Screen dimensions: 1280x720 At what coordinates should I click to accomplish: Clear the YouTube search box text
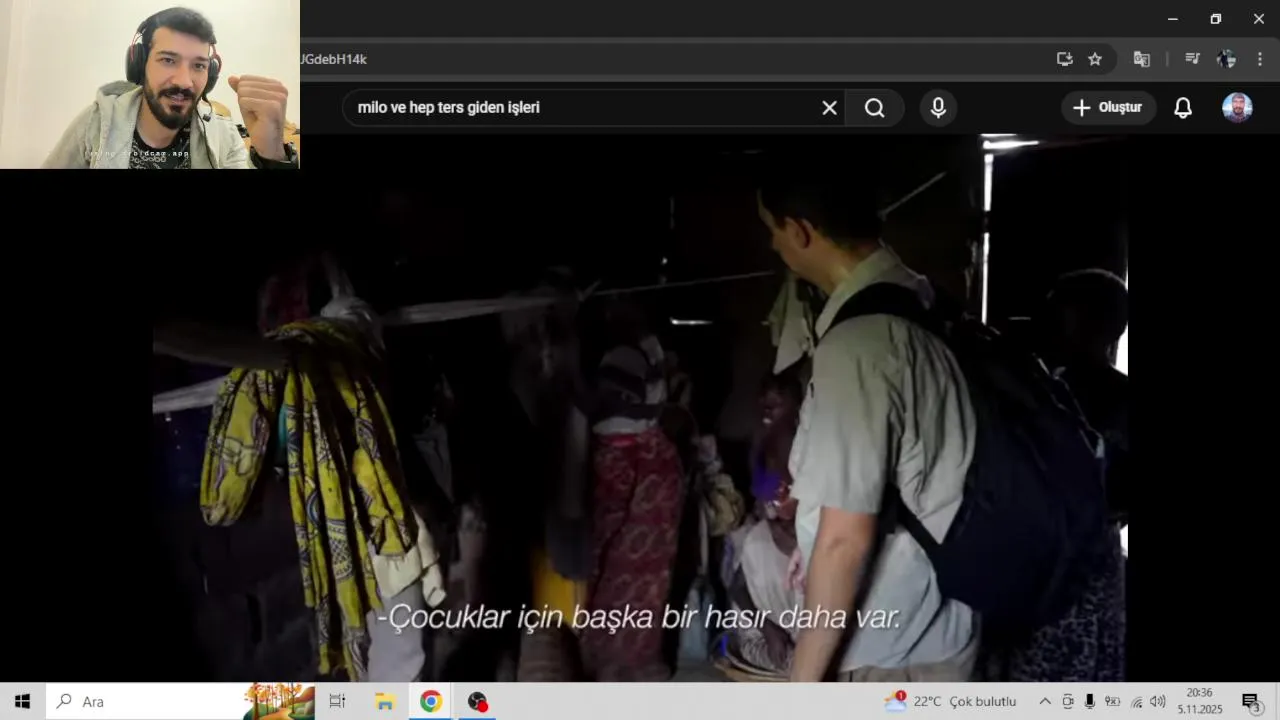[829, 108]
